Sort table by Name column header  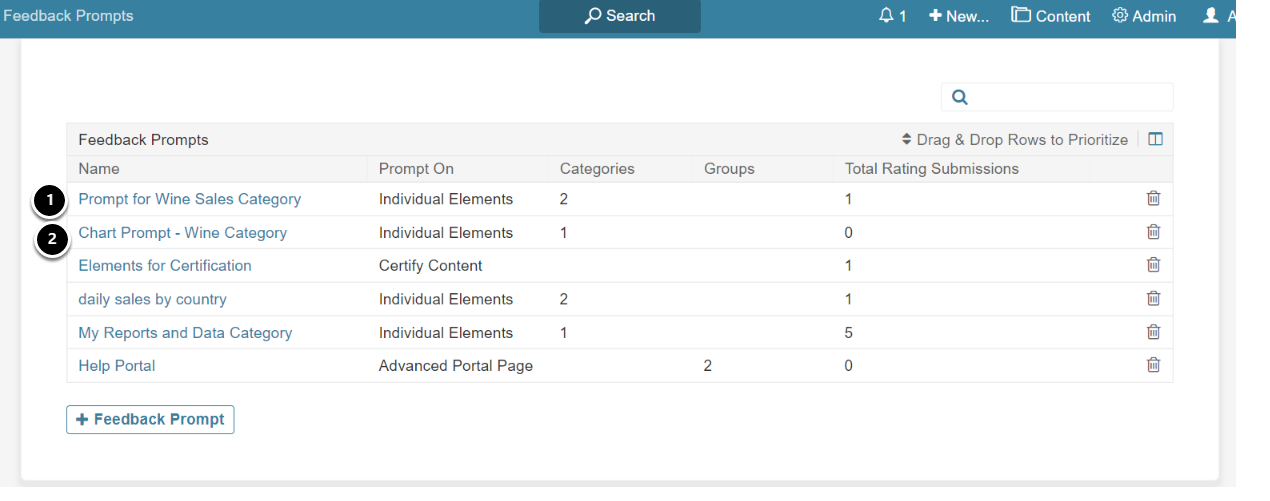point(99,169)
